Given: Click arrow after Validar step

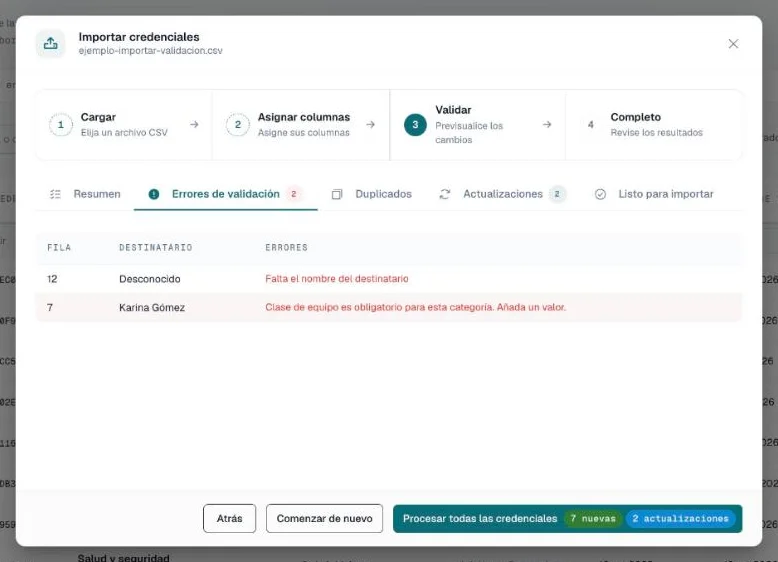Looking at the screenshot, I should click(x=547, y=125).
